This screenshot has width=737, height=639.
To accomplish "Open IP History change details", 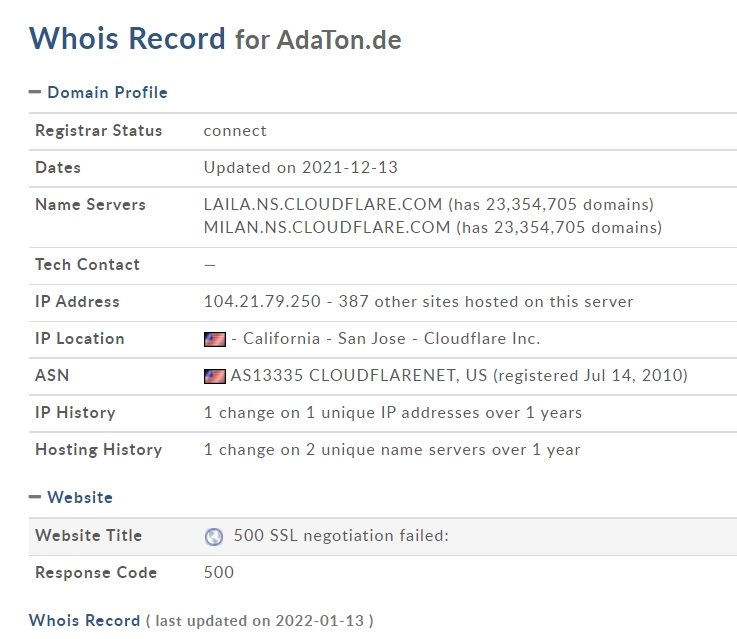I will (393, 413).
